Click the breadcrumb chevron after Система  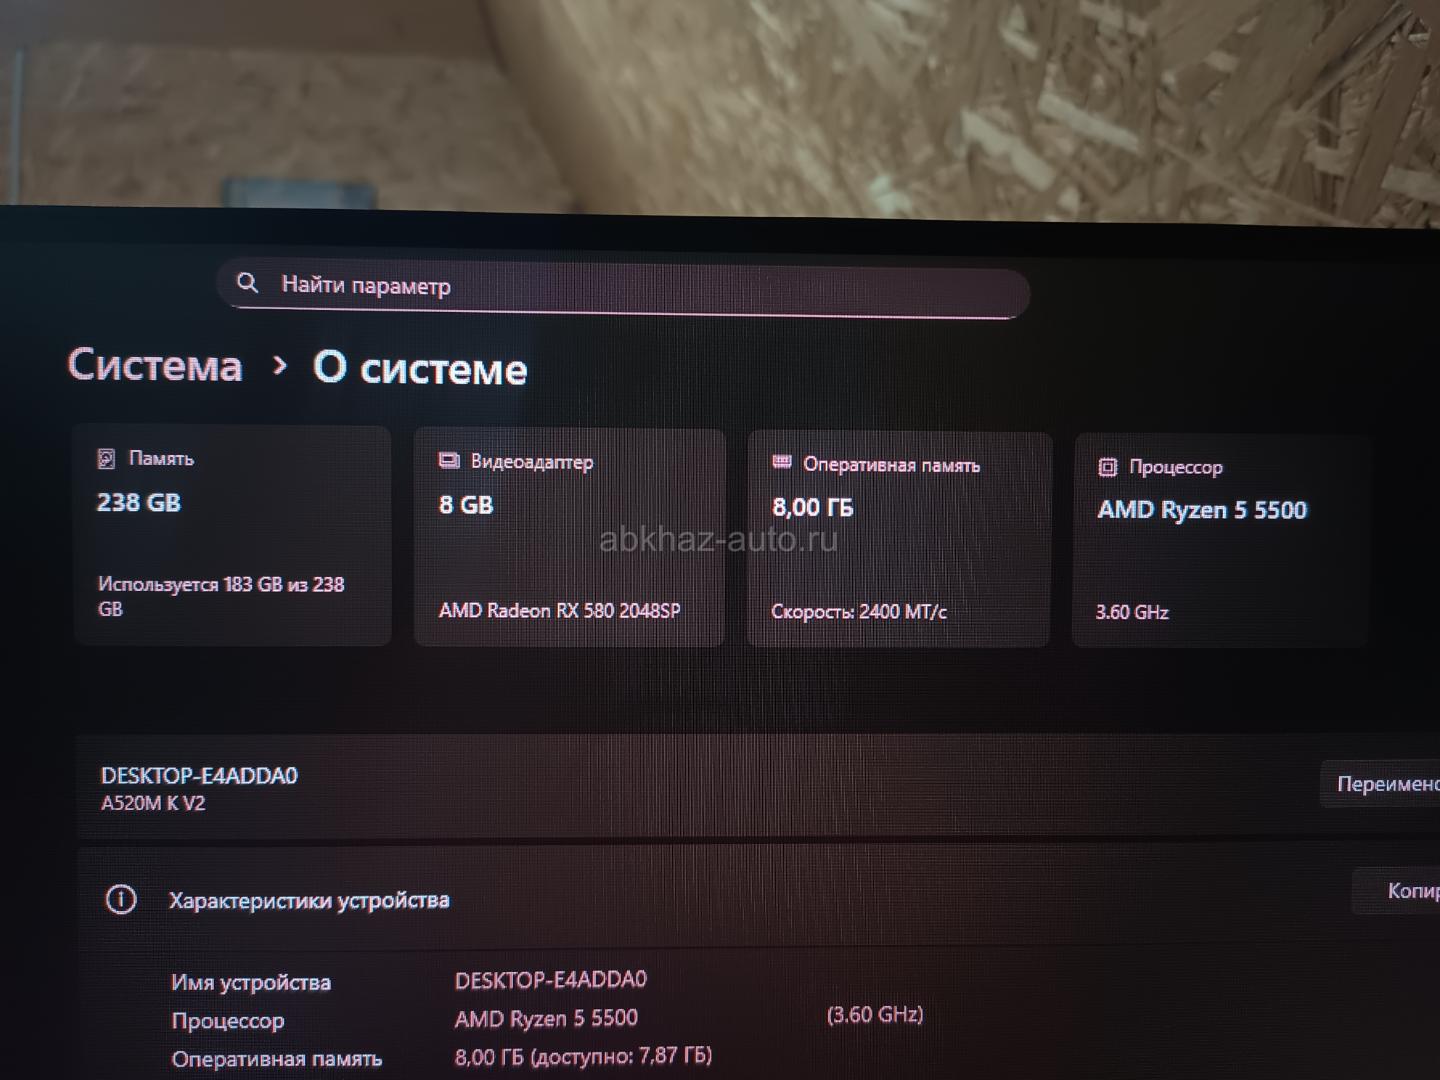tap(280, 366)
